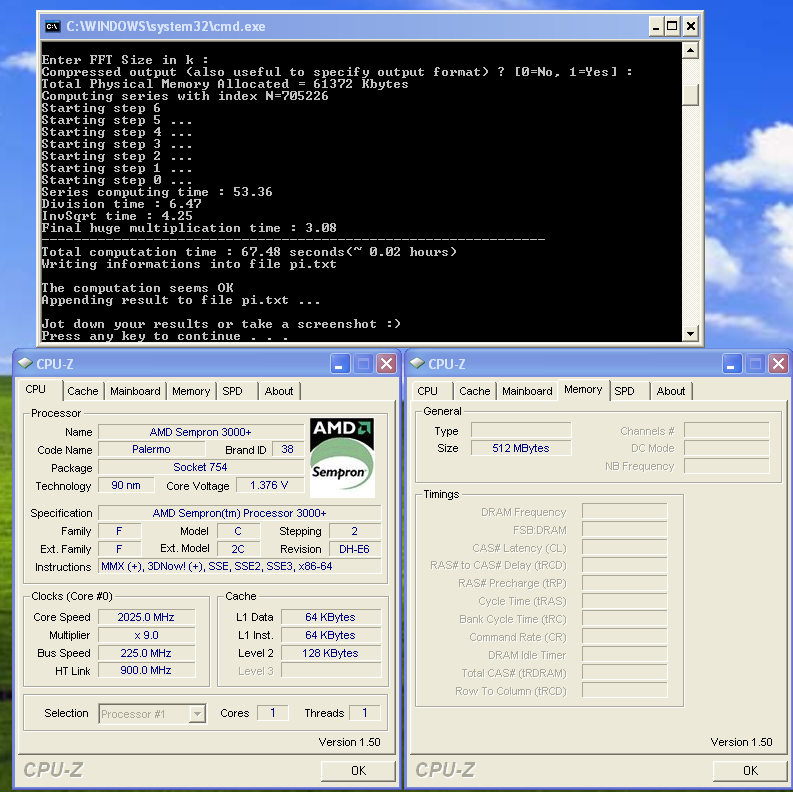Click the right CPU-Z title bar text
Viewport: 793px width, 792px height.
tap(447, 364)
